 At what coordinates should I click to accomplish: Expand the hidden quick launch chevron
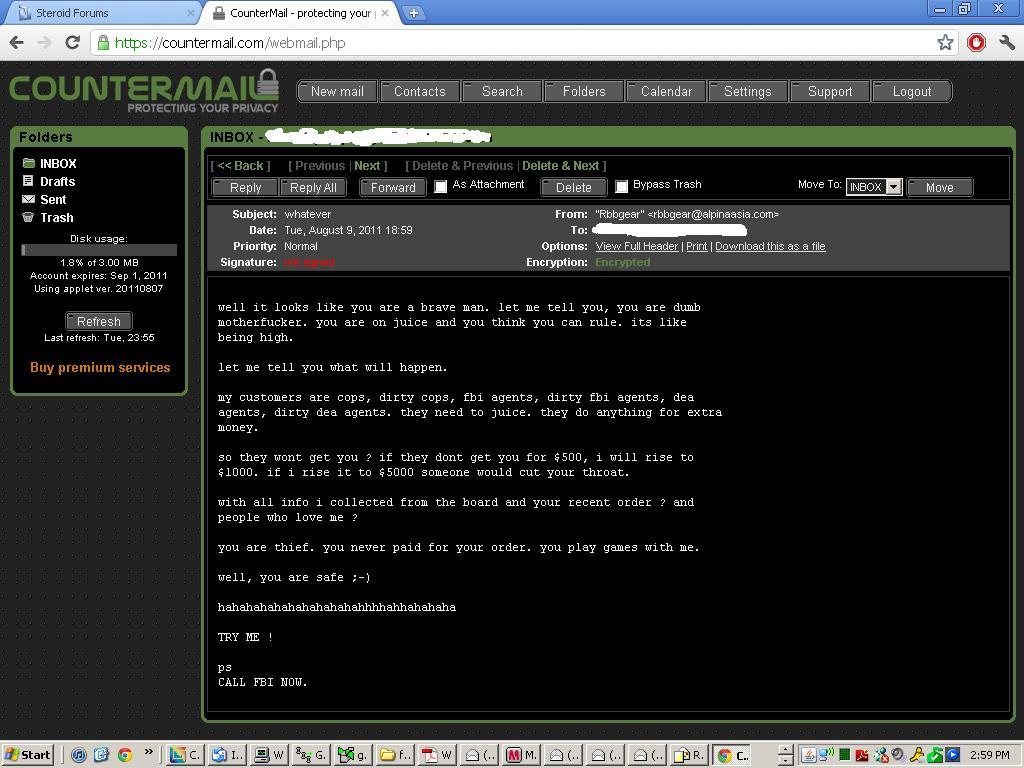(x=149, y=753)
